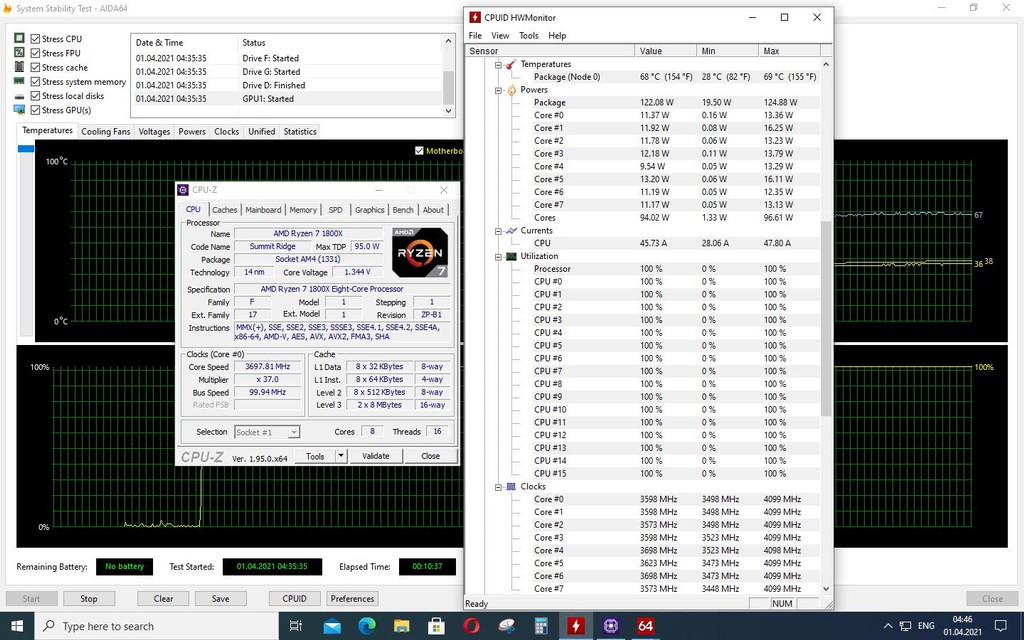Image resolution: width=1024 pixels, height=640 pixels.
Task: Open CPUID from AIDA64 bottom bar
Action: pyautogui.click(x=295, y=599)
